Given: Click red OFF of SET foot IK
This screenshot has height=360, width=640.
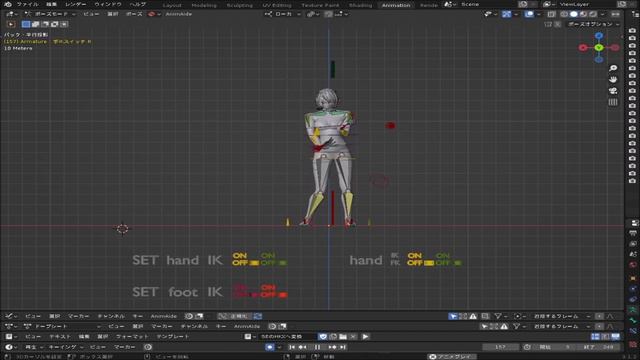Looking at the screenshot, I should 269,295.
